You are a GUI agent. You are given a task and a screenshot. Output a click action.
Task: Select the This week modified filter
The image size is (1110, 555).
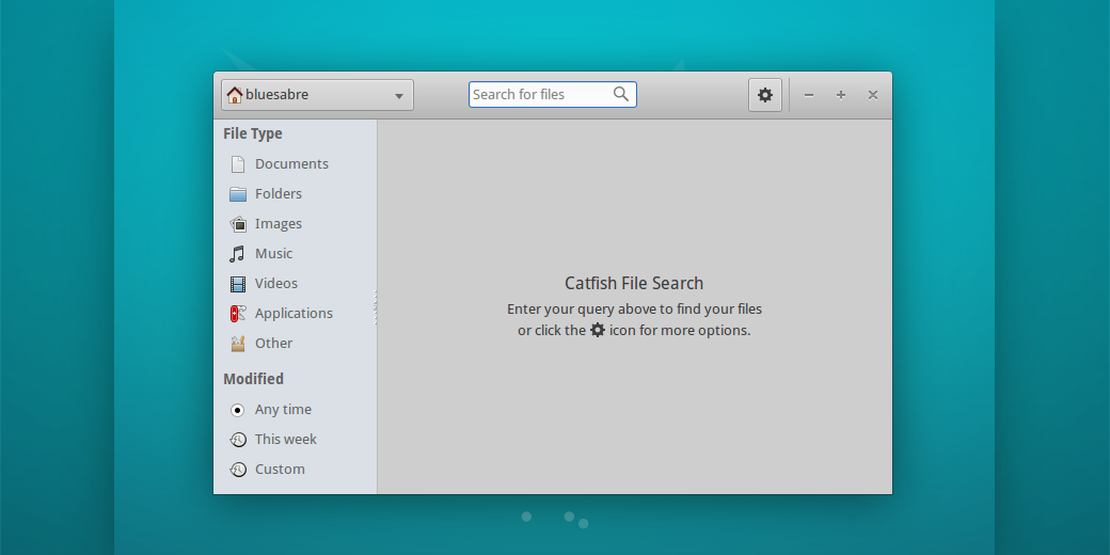point(285,440)
